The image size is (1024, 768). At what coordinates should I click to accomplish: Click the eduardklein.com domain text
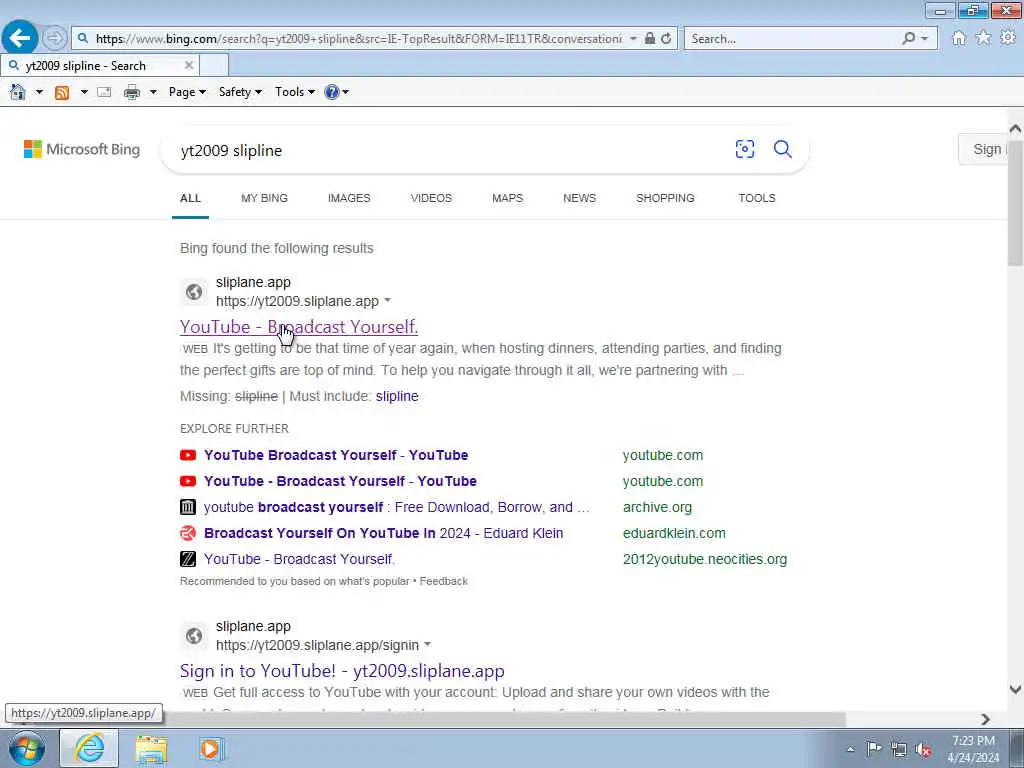[674, 534]
